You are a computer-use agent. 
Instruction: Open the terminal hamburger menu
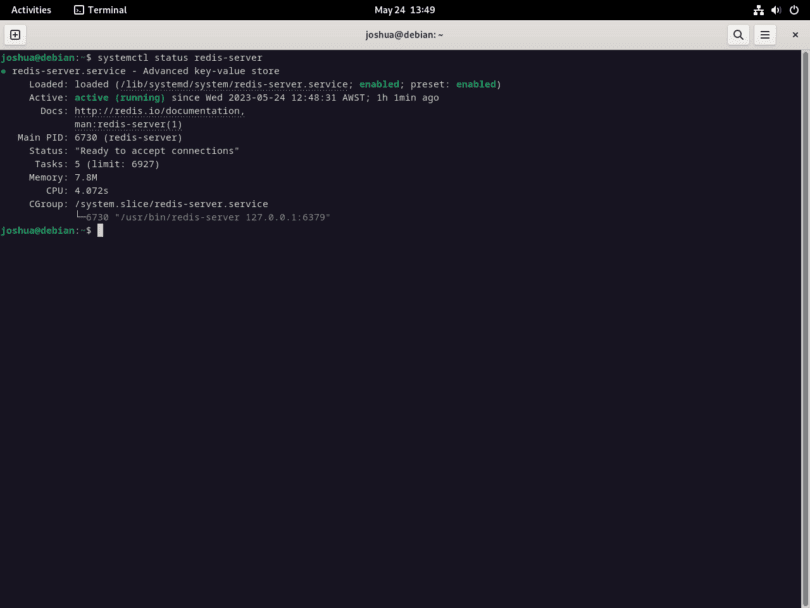point(764,33)
